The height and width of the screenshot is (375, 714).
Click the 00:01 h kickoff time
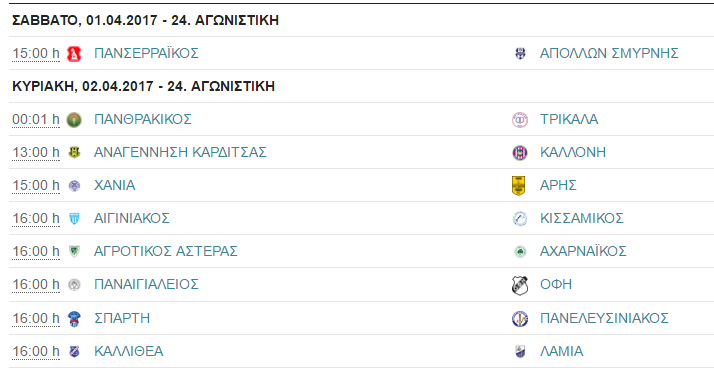coord(36,120)
